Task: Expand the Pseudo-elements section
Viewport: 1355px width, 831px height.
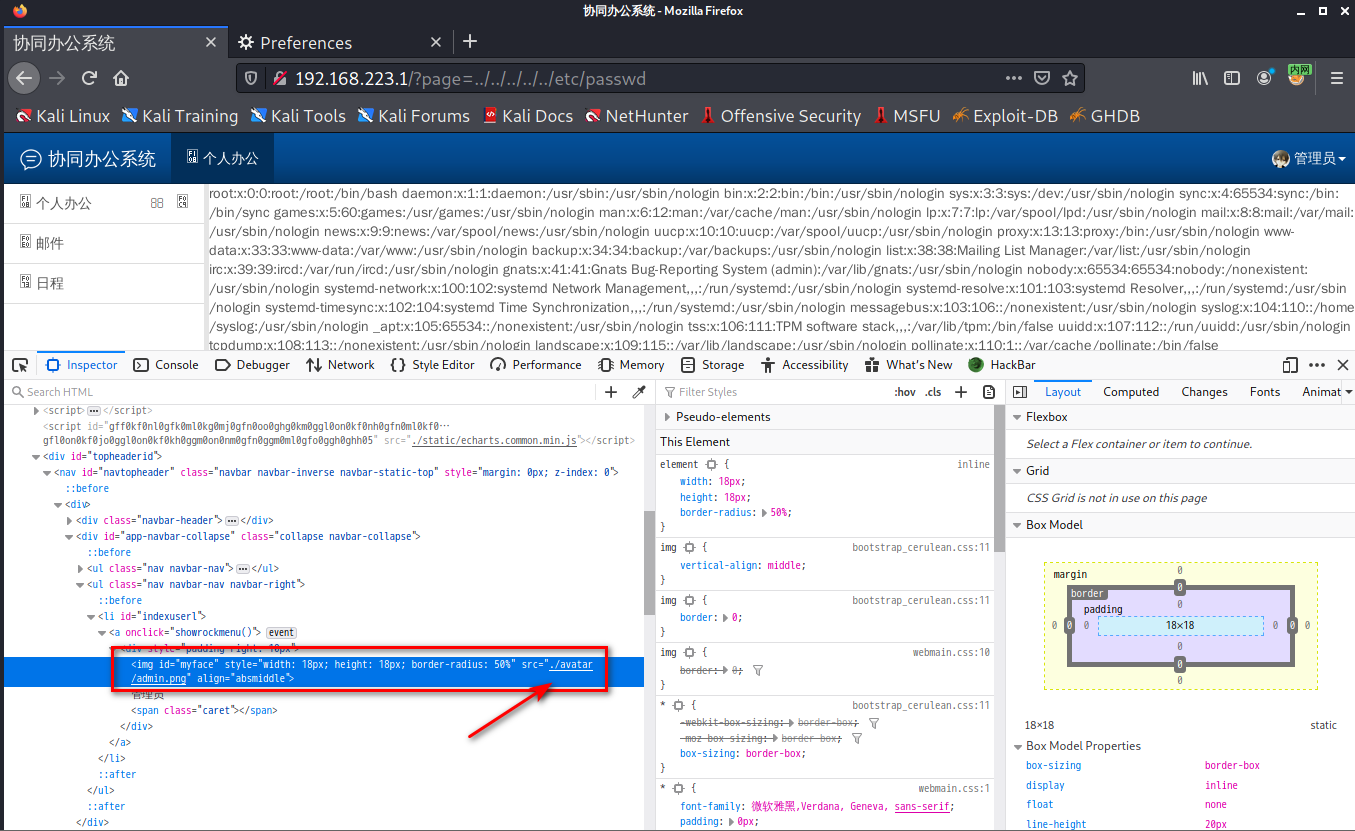Action: 668,417
